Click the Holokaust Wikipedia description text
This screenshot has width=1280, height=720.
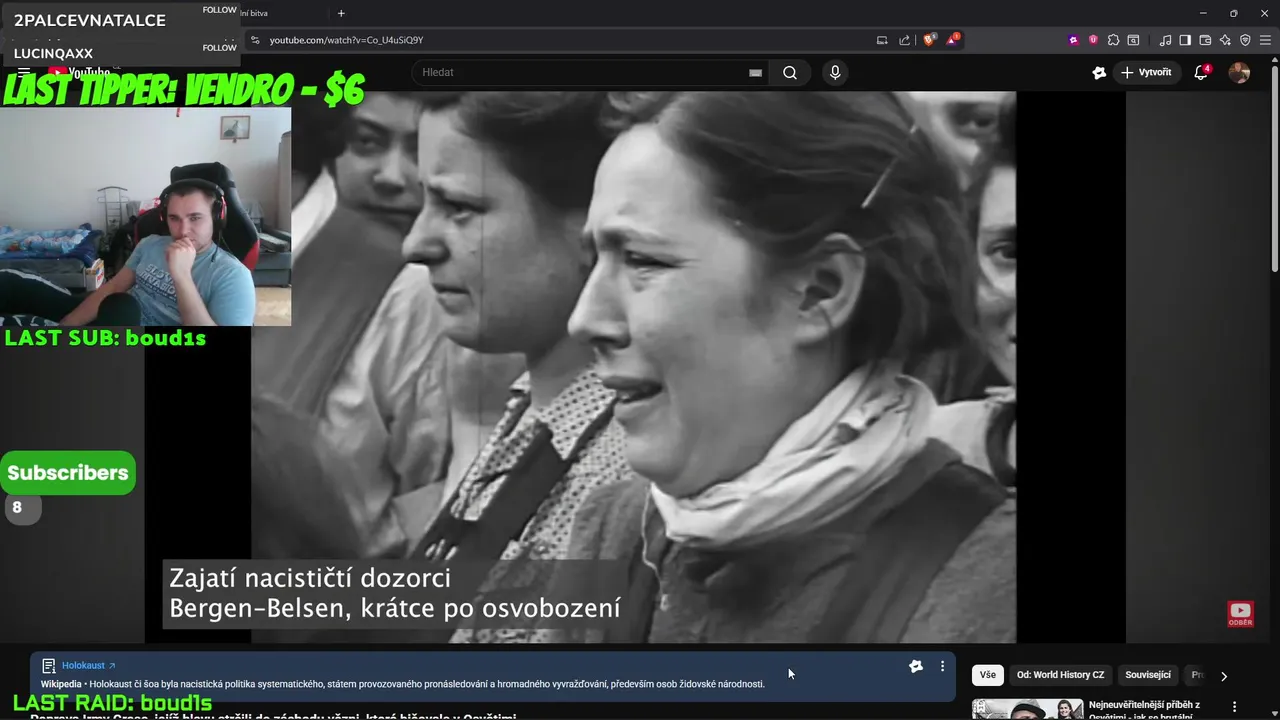click(x=402, y=684)
